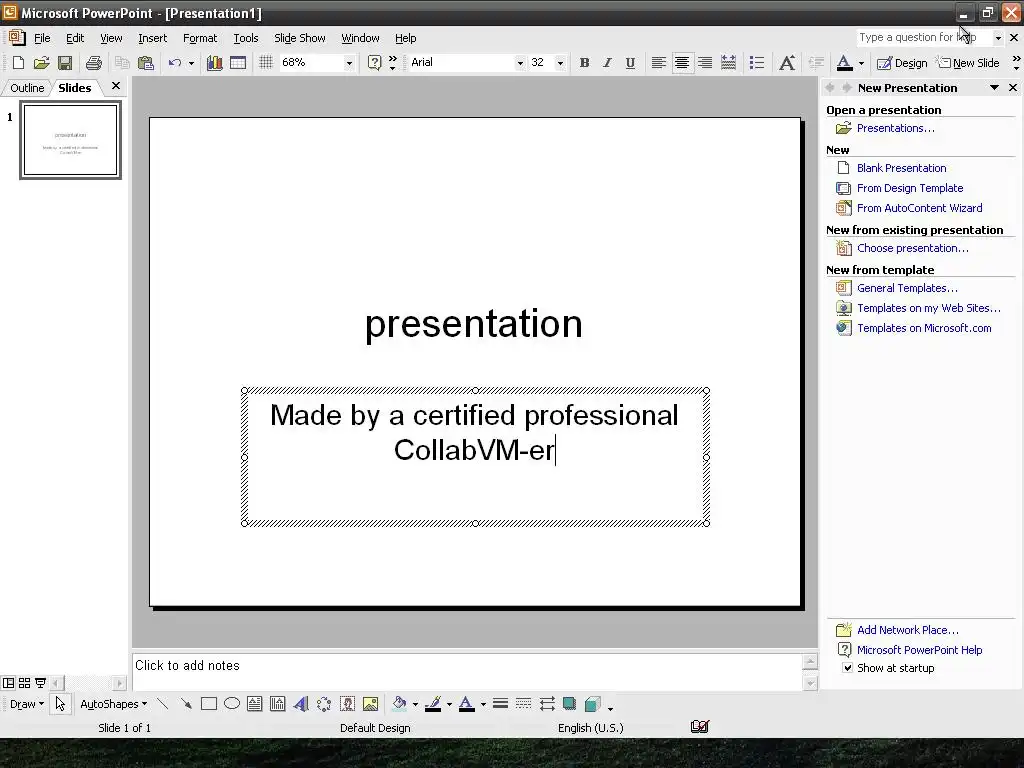Screen dimensions: 1024x768
Task: Open Arrow Style options
Action: (x=547, y=703)
